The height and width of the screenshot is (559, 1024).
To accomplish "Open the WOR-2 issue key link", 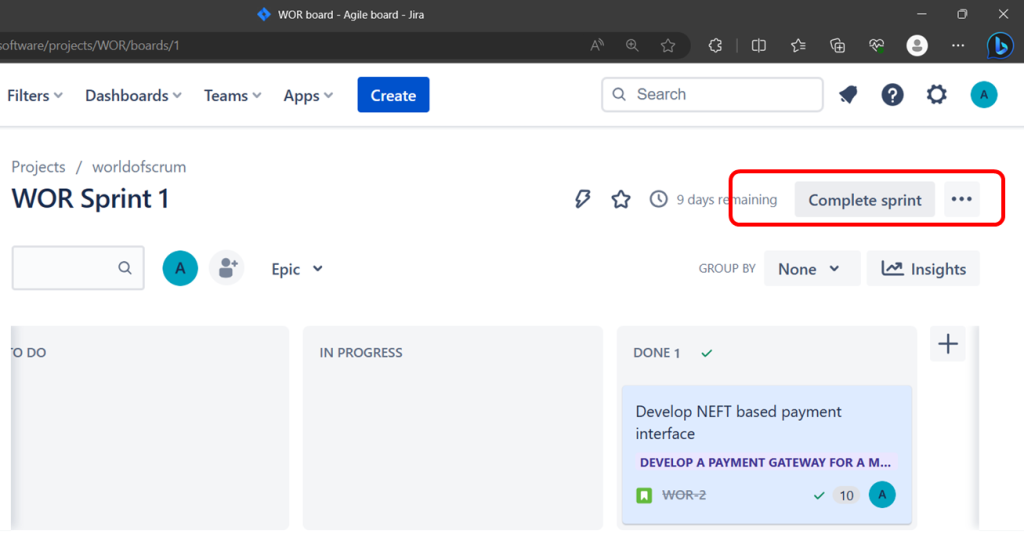I will [x=684, y=495].
